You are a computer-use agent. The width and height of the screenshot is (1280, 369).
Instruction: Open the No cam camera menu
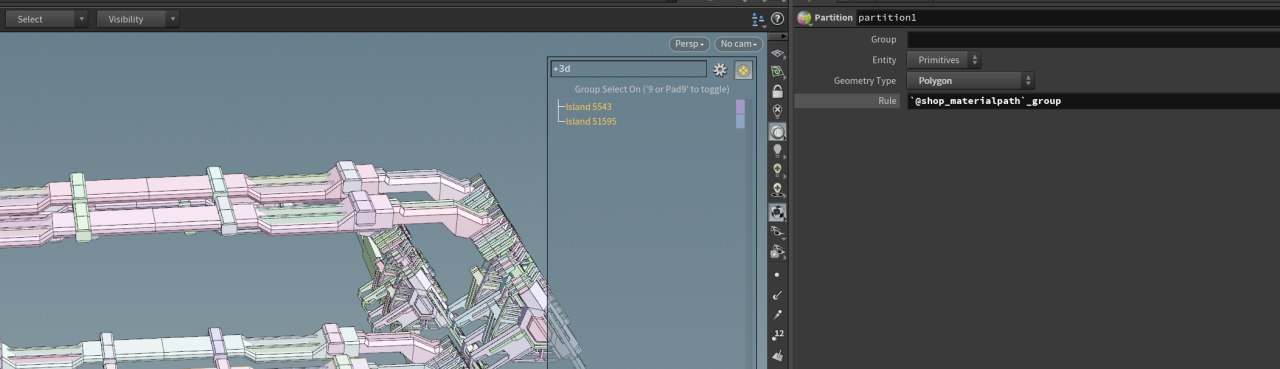739,45
